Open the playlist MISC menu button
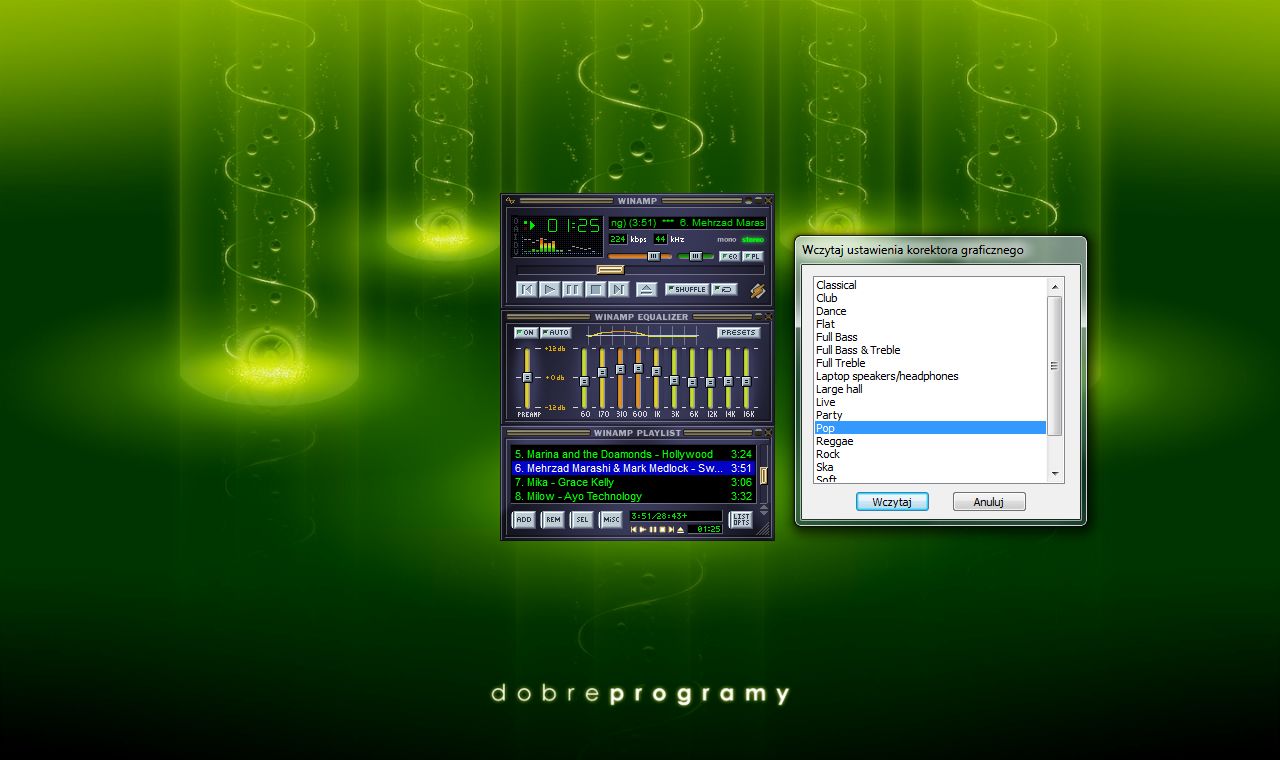The image size is (1280, 760). click(611, 519)
